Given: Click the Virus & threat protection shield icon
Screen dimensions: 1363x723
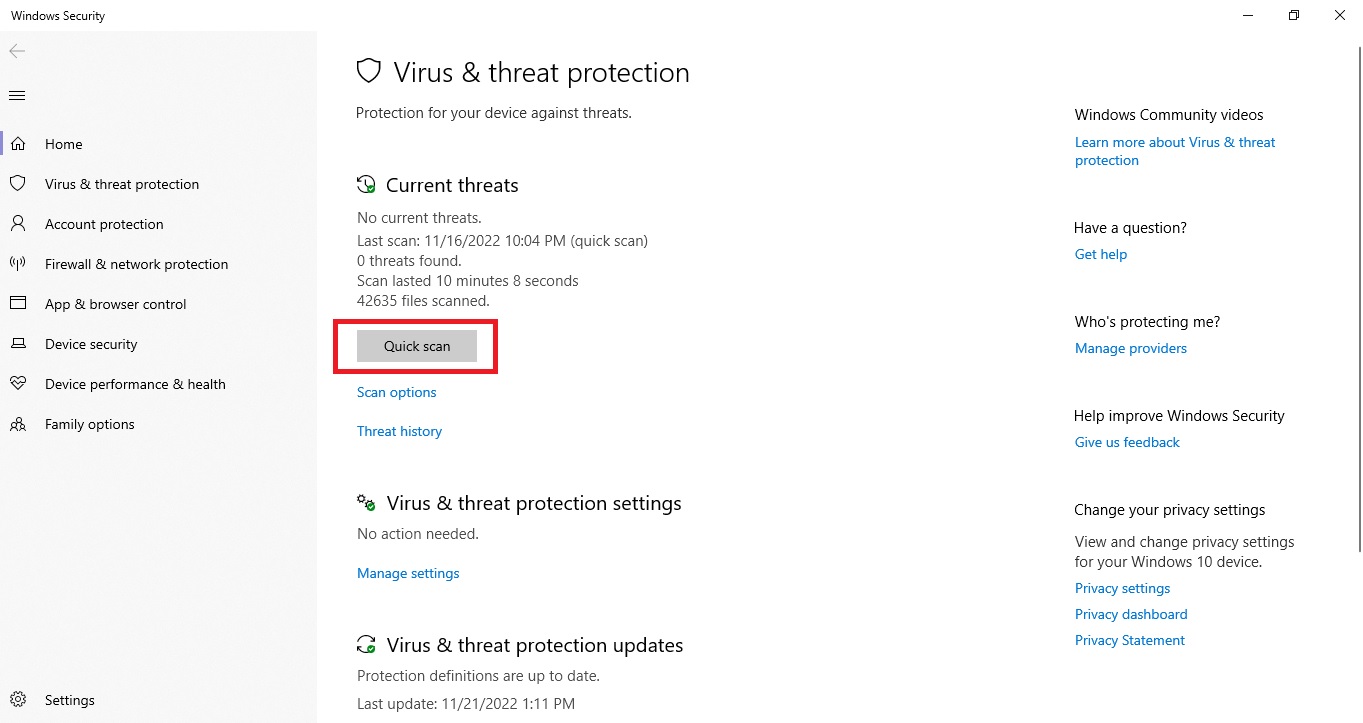Looking at the screenshot, I should click(x=17, y=184).
